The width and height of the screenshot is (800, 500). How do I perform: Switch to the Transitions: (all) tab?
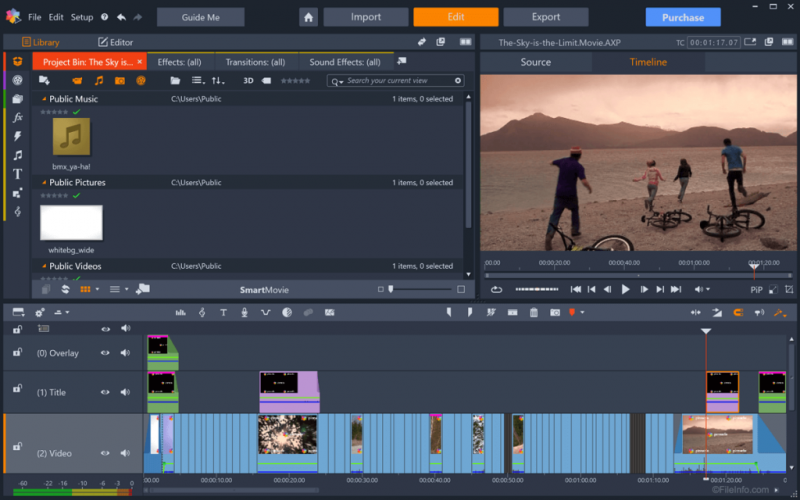(255, 62)
